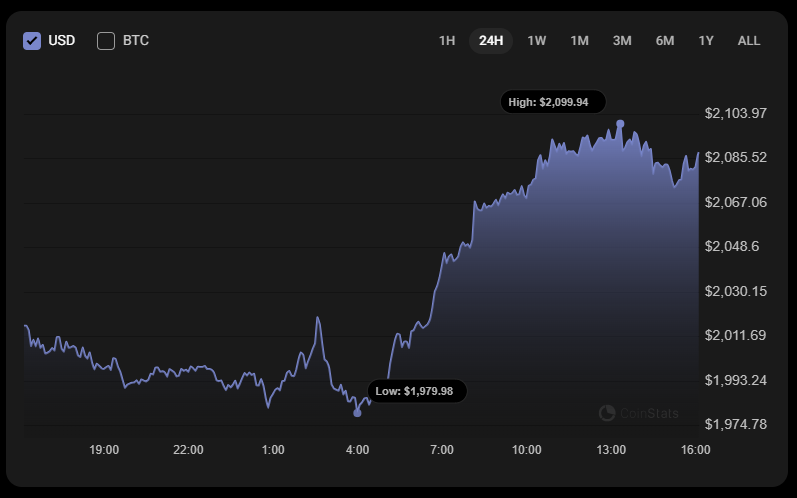
Task: Select the low price point marker
Action: [x=357, y=413]
